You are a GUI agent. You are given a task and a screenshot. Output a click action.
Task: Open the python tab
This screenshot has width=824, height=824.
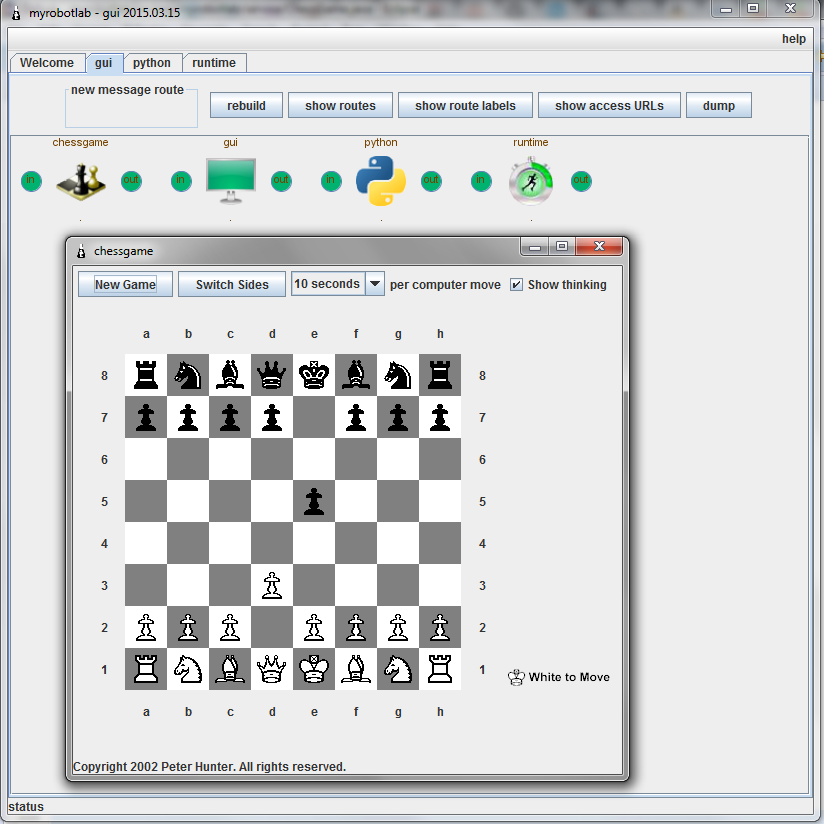[x=152, y=63]
